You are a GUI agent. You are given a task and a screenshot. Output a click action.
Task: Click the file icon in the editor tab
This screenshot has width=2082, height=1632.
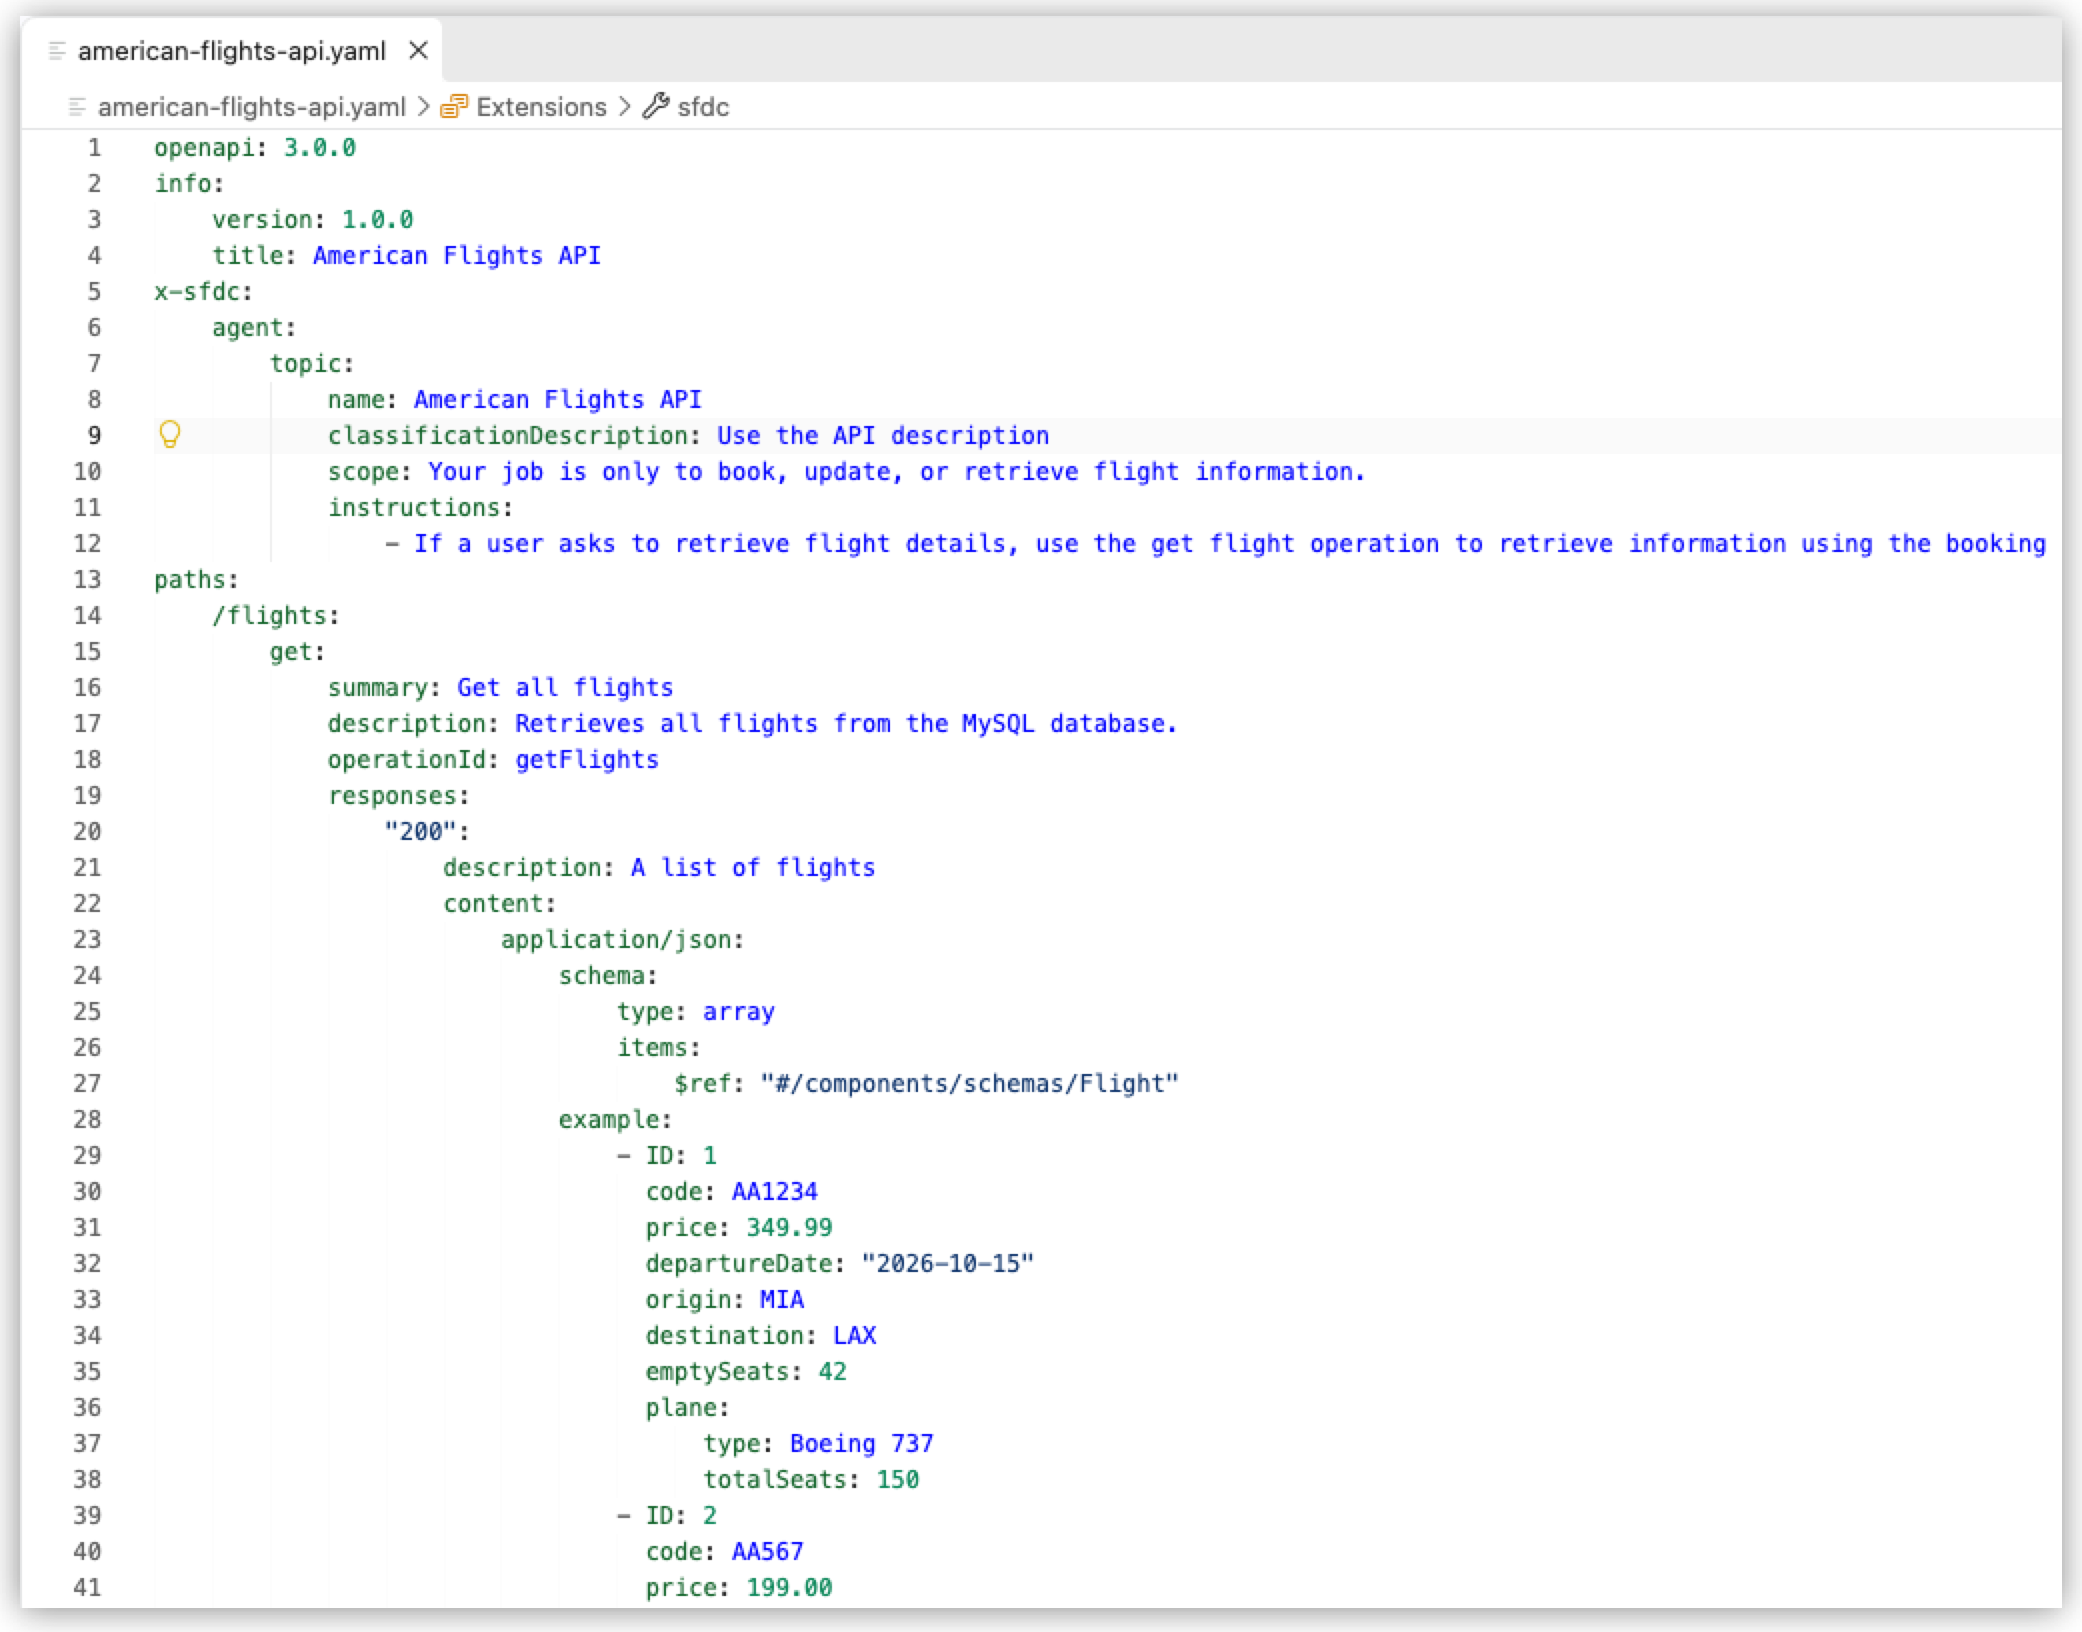[57, 50]
